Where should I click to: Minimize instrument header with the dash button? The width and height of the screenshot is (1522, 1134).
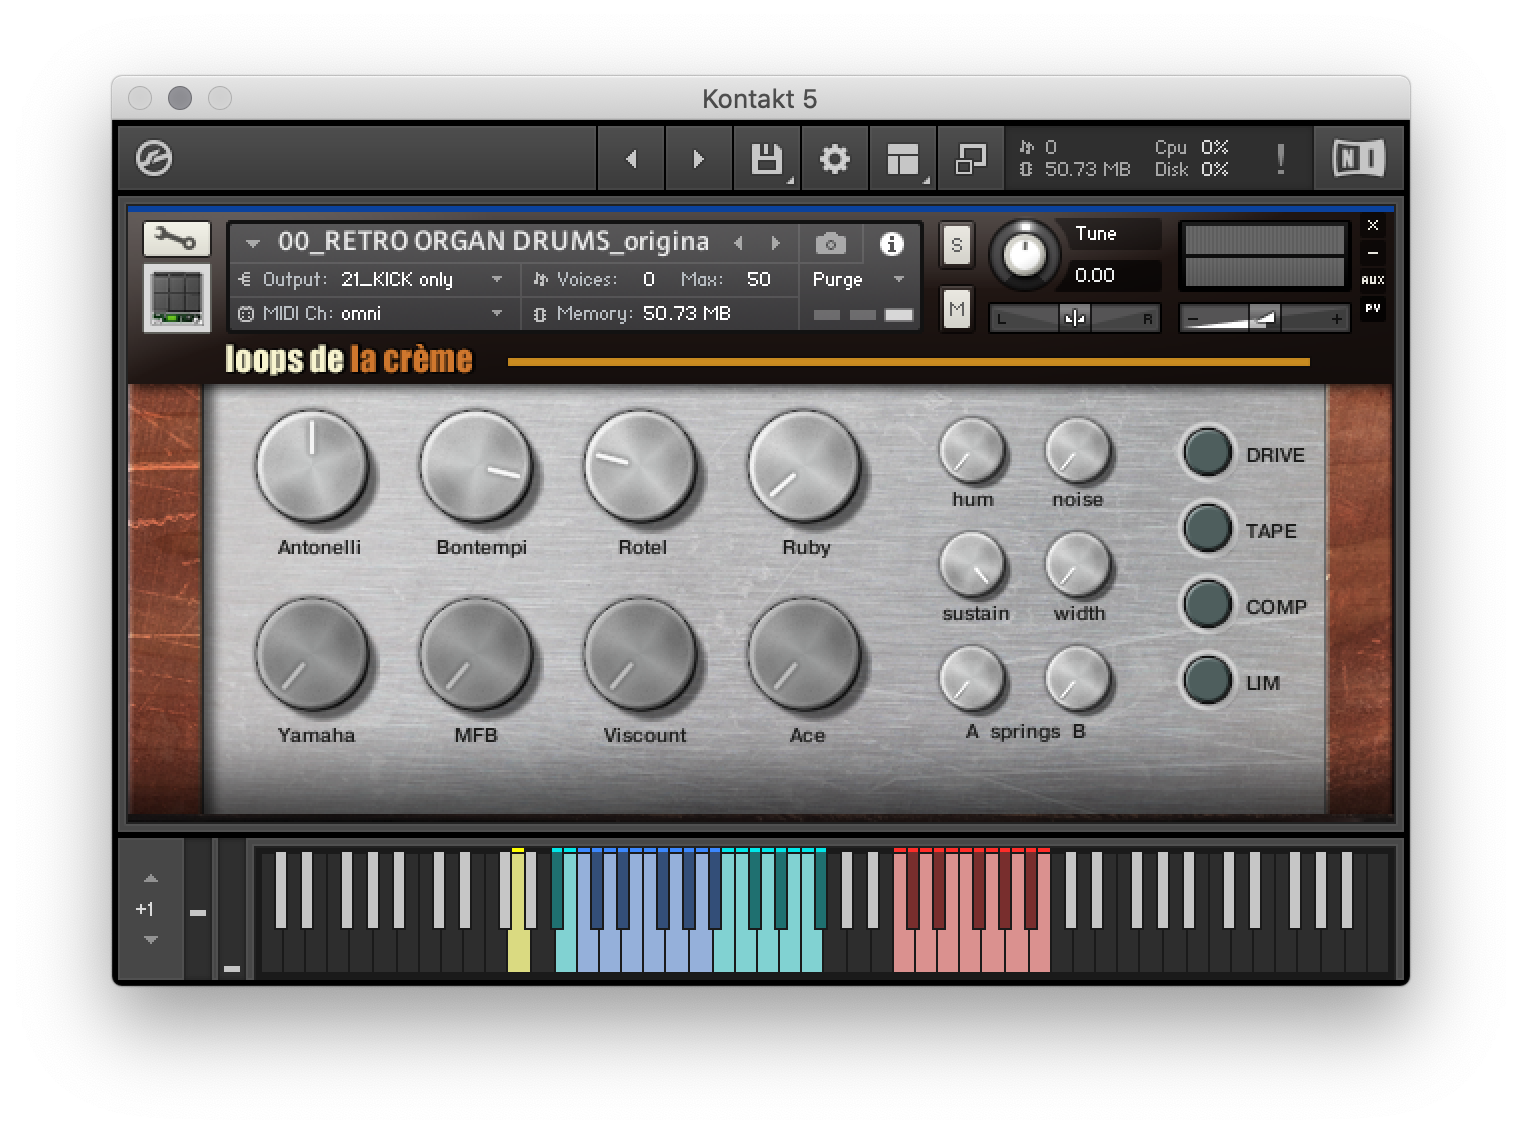1373,253
